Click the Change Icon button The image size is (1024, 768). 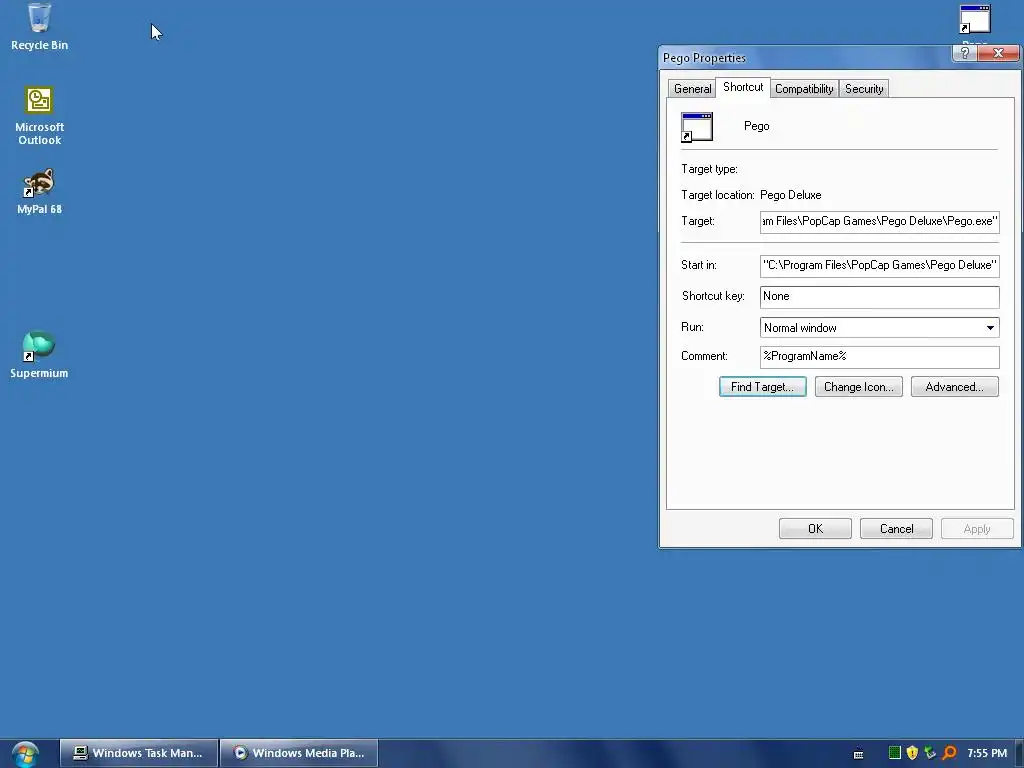tap(858, 387)
